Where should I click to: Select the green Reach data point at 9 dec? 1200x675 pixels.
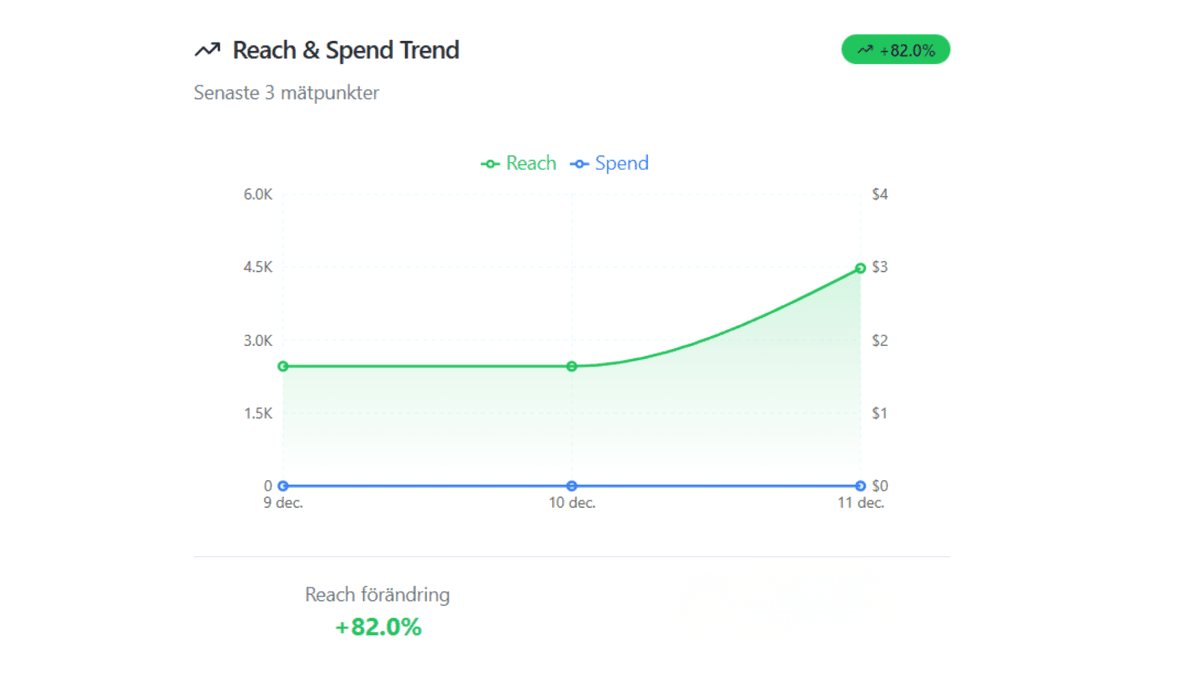click(x=283, y=366)
